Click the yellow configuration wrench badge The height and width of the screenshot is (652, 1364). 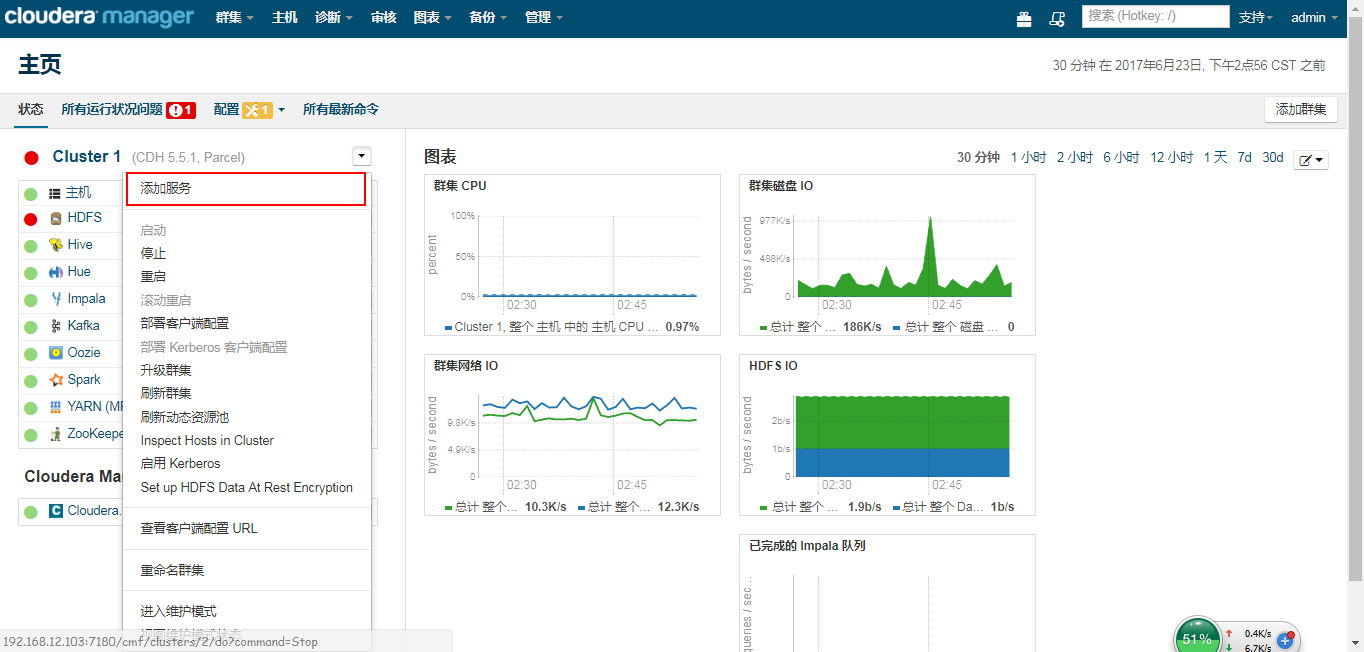(258, 110)
